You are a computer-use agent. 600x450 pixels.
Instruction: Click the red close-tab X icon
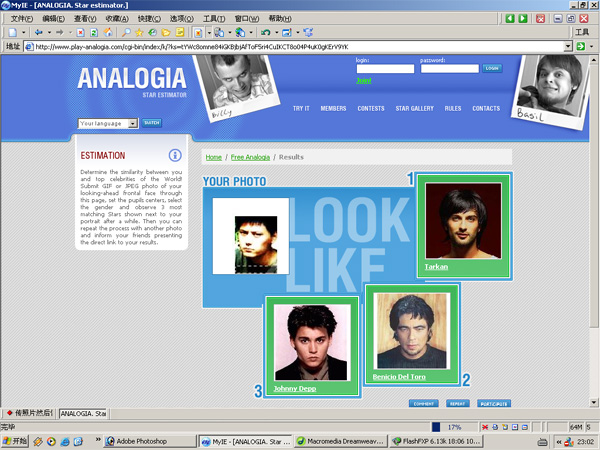click(x=540, y=18)
